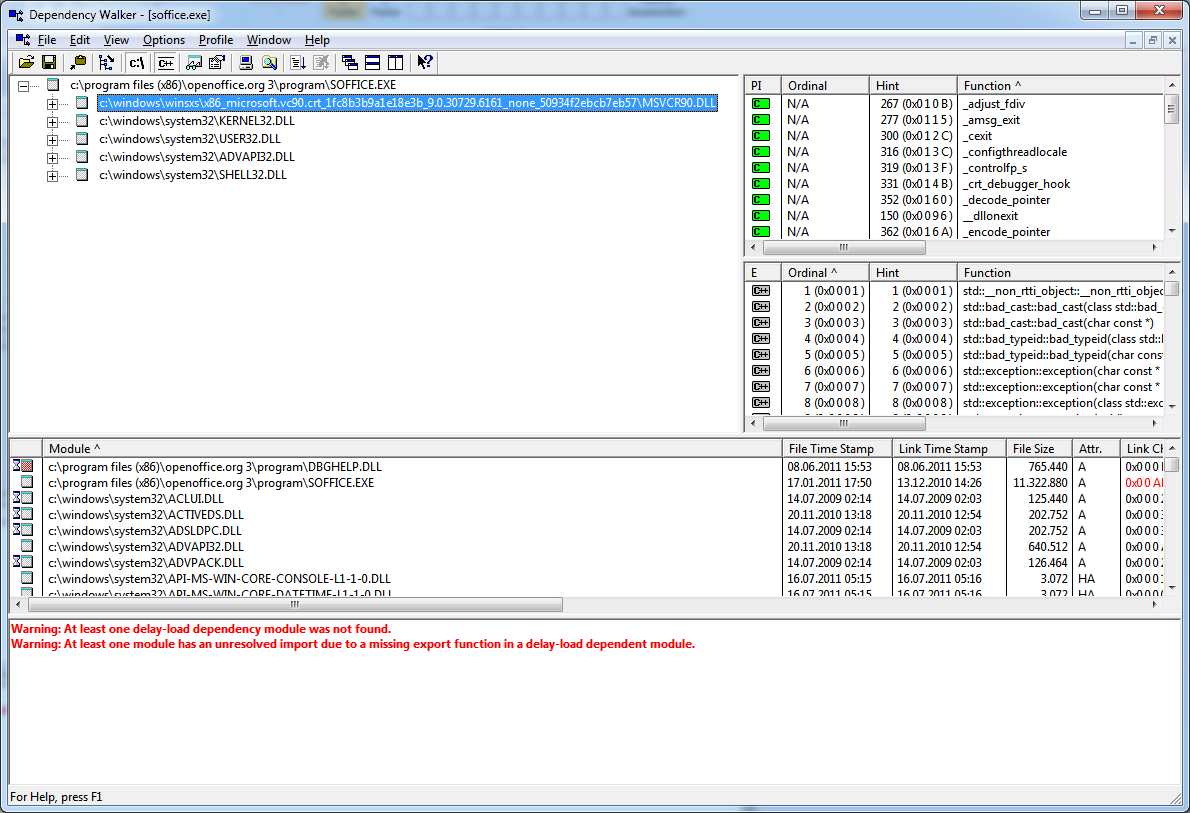This screenshot has width=1190, height=813.
Task: Sort imports by Function ^ column header
Action: click(1059, 85)
